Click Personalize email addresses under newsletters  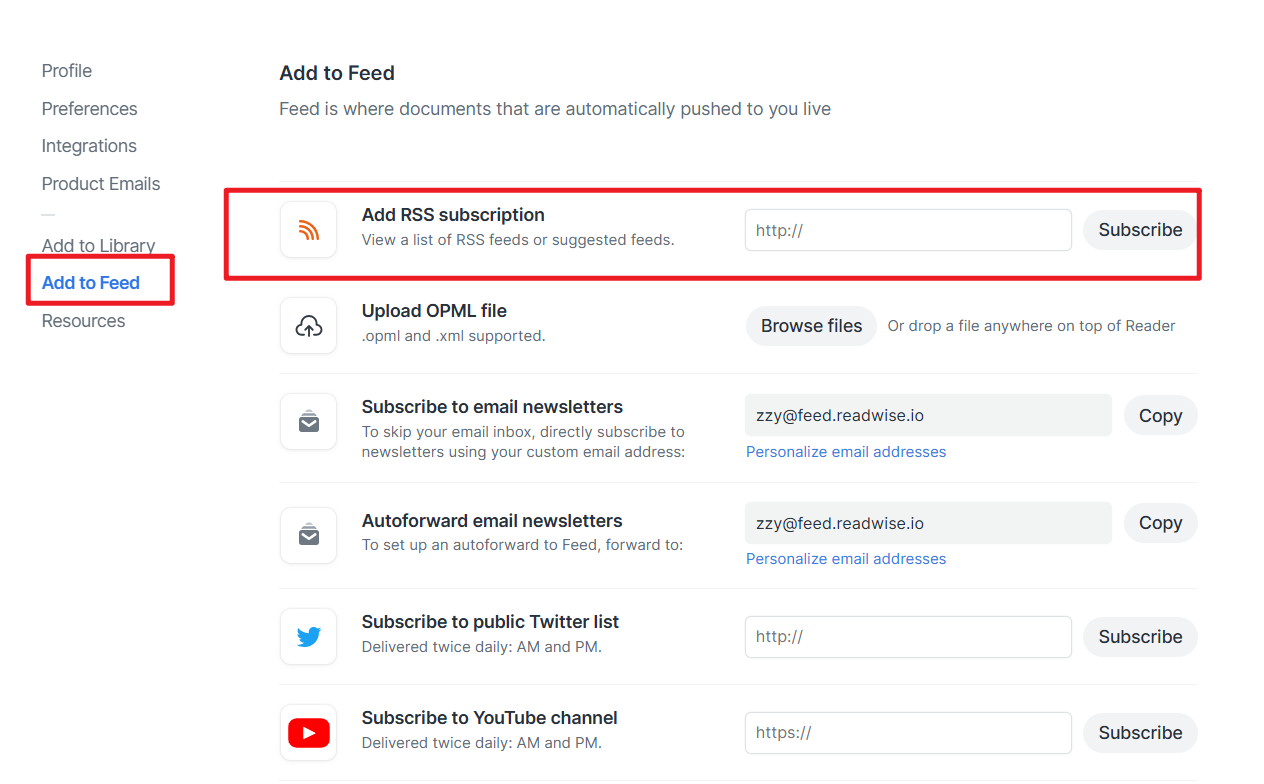[846, 452]
